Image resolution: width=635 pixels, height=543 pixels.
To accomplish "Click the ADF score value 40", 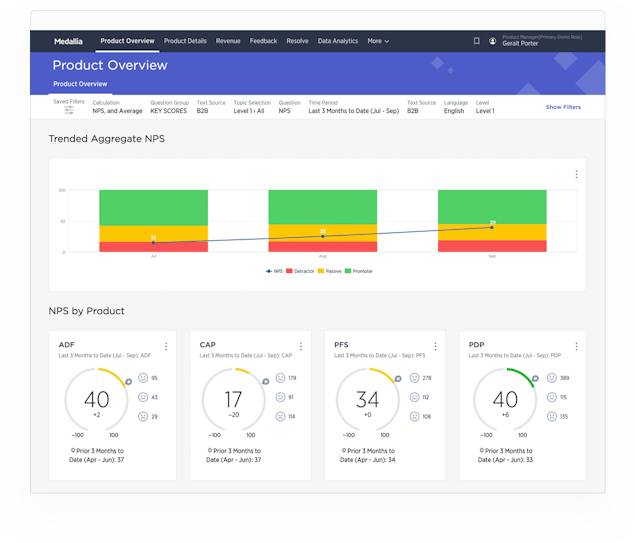I will click(97, 399).
